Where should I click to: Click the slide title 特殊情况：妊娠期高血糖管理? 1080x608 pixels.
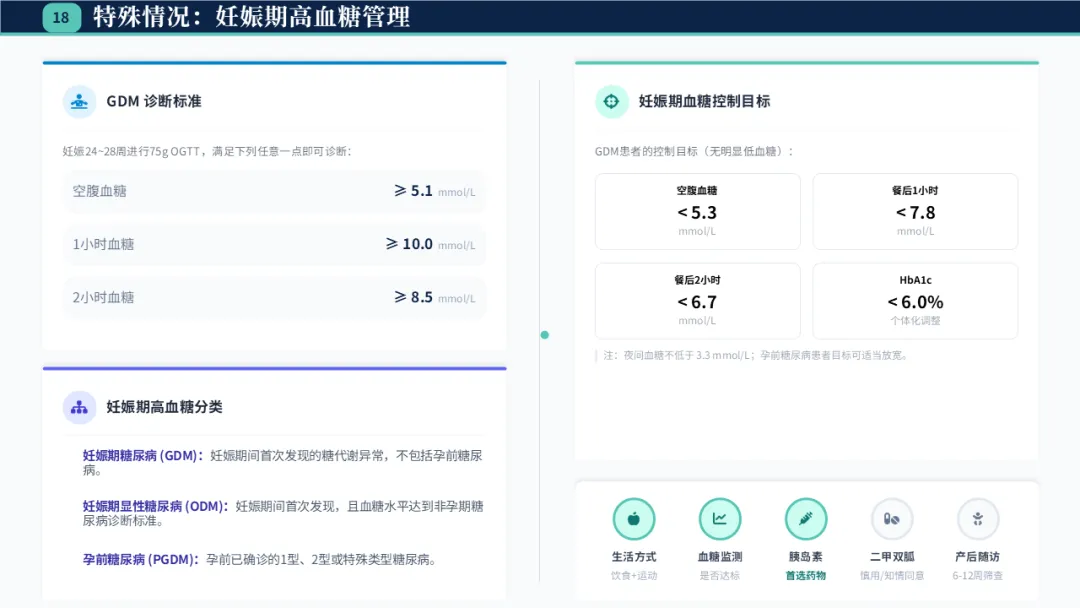point(251,17)
